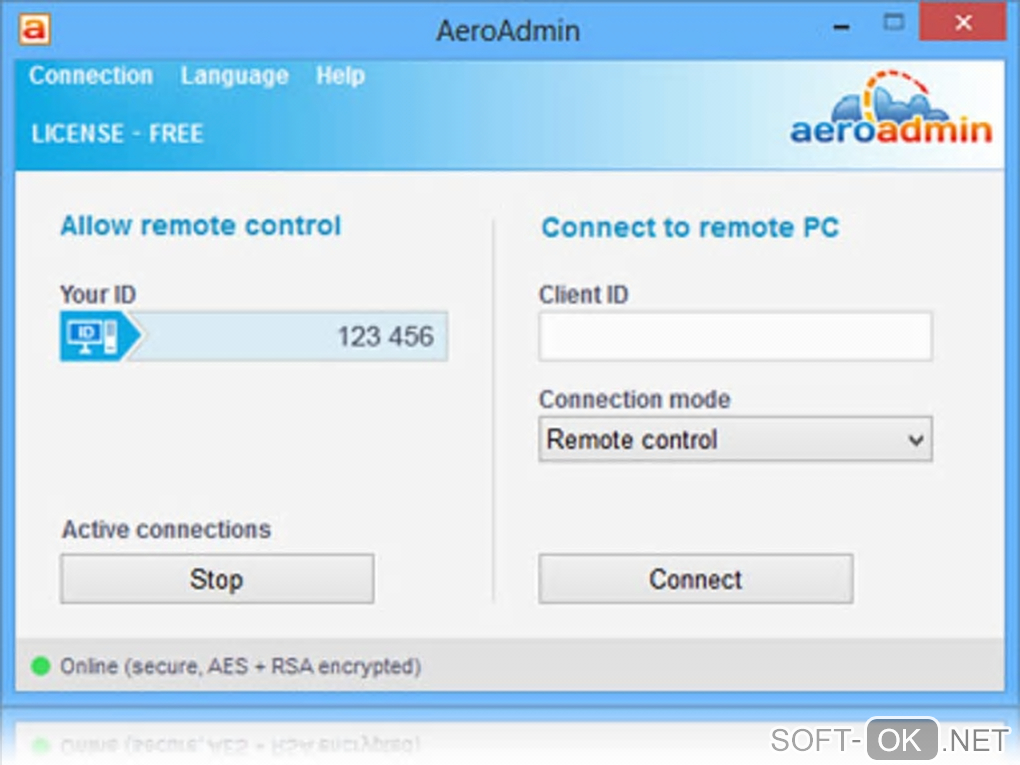This screenshot has width=1020, height=765.
Task: Focus the Client ID input field
Action: (x=735, y=336)
